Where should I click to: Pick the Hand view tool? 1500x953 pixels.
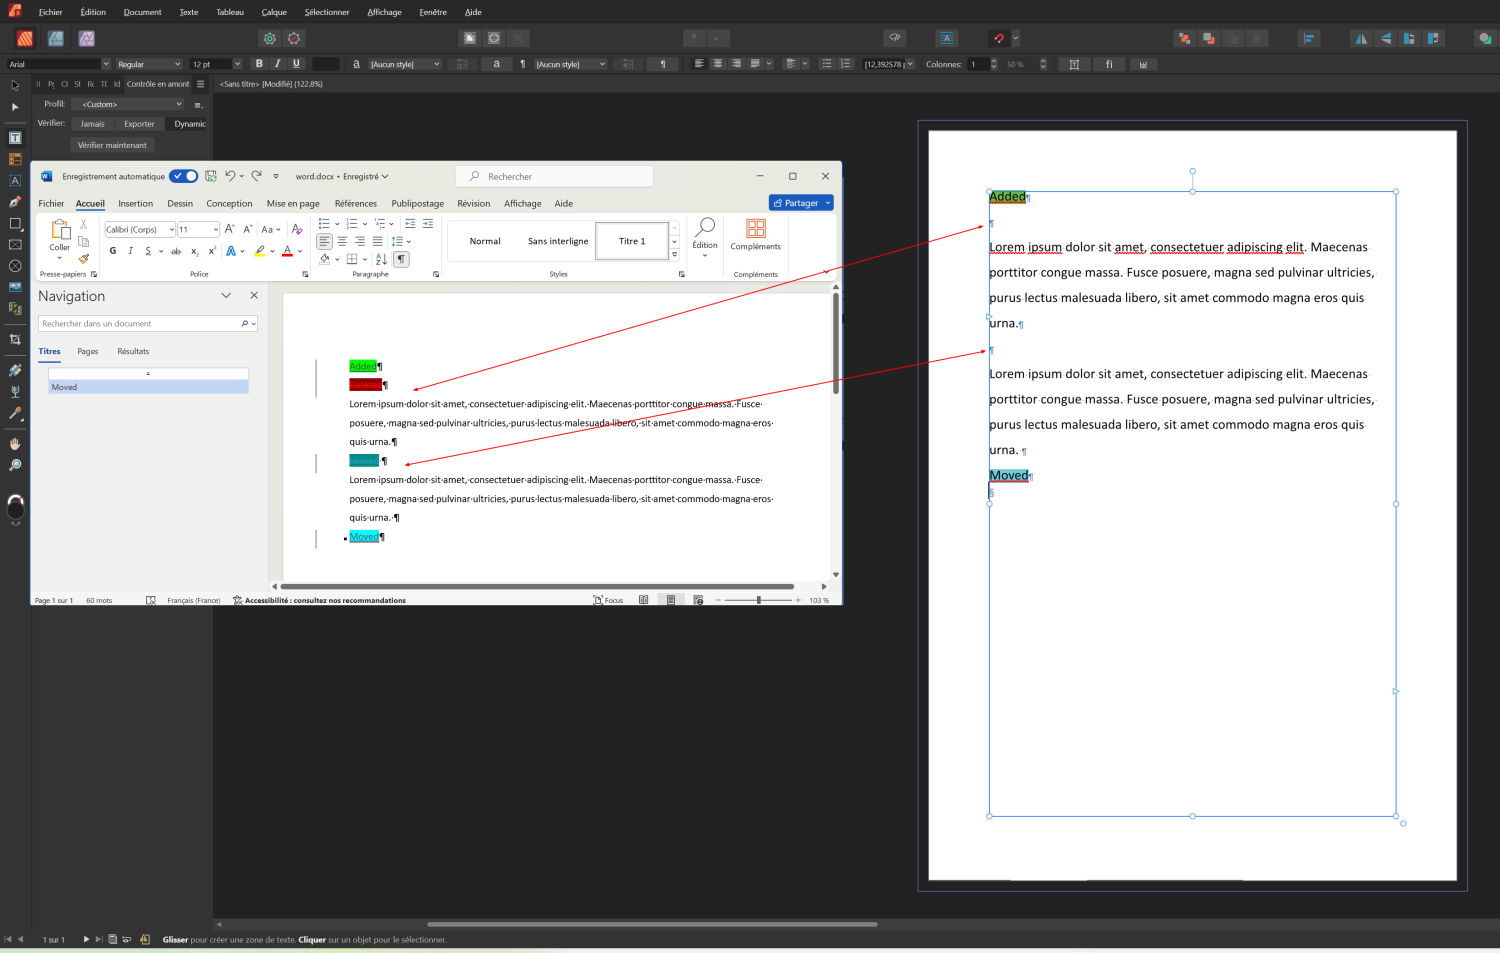pos(15,444)
